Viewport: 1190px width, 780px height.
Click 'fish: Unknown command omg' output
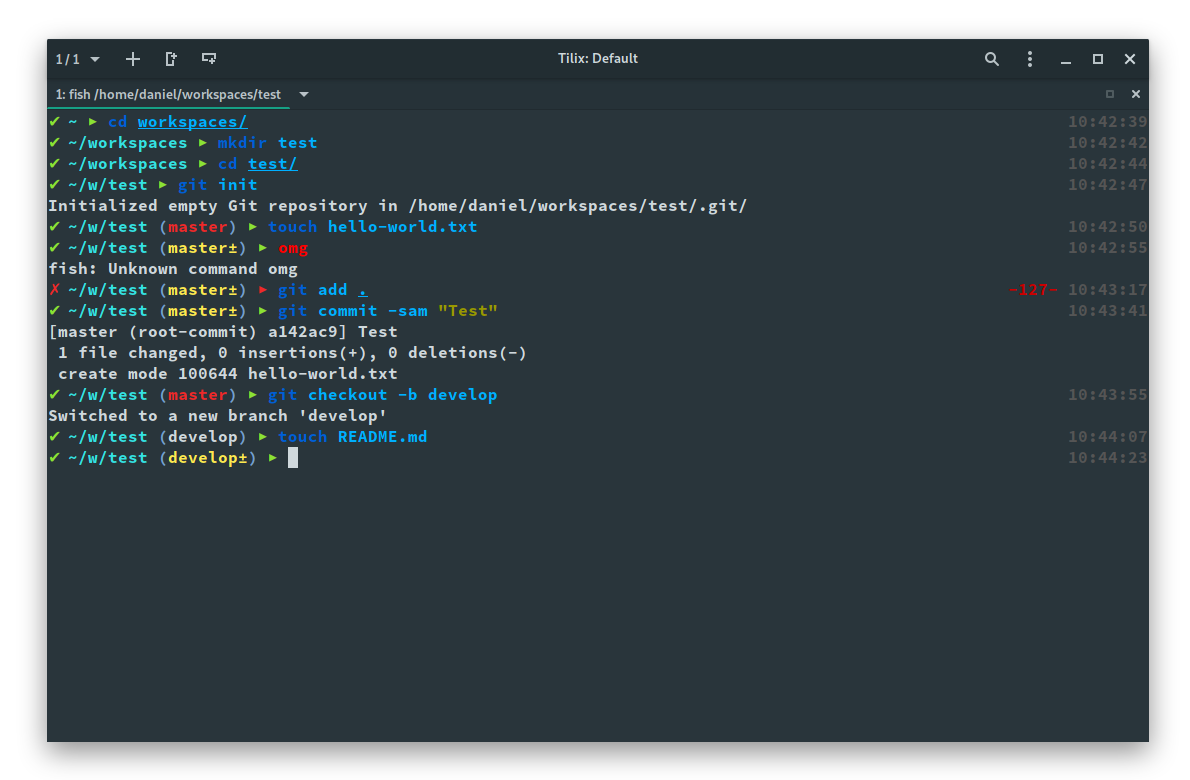173,269
